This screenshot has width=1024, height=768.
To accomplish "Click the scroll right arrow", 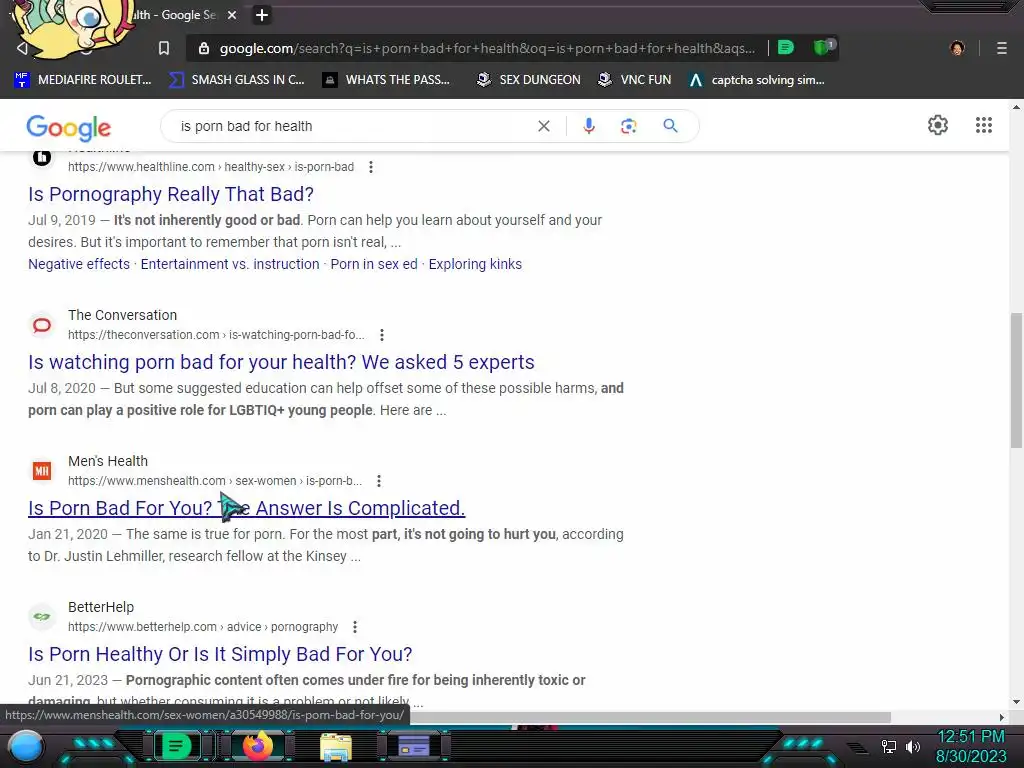I will (x=1002, y=717).
